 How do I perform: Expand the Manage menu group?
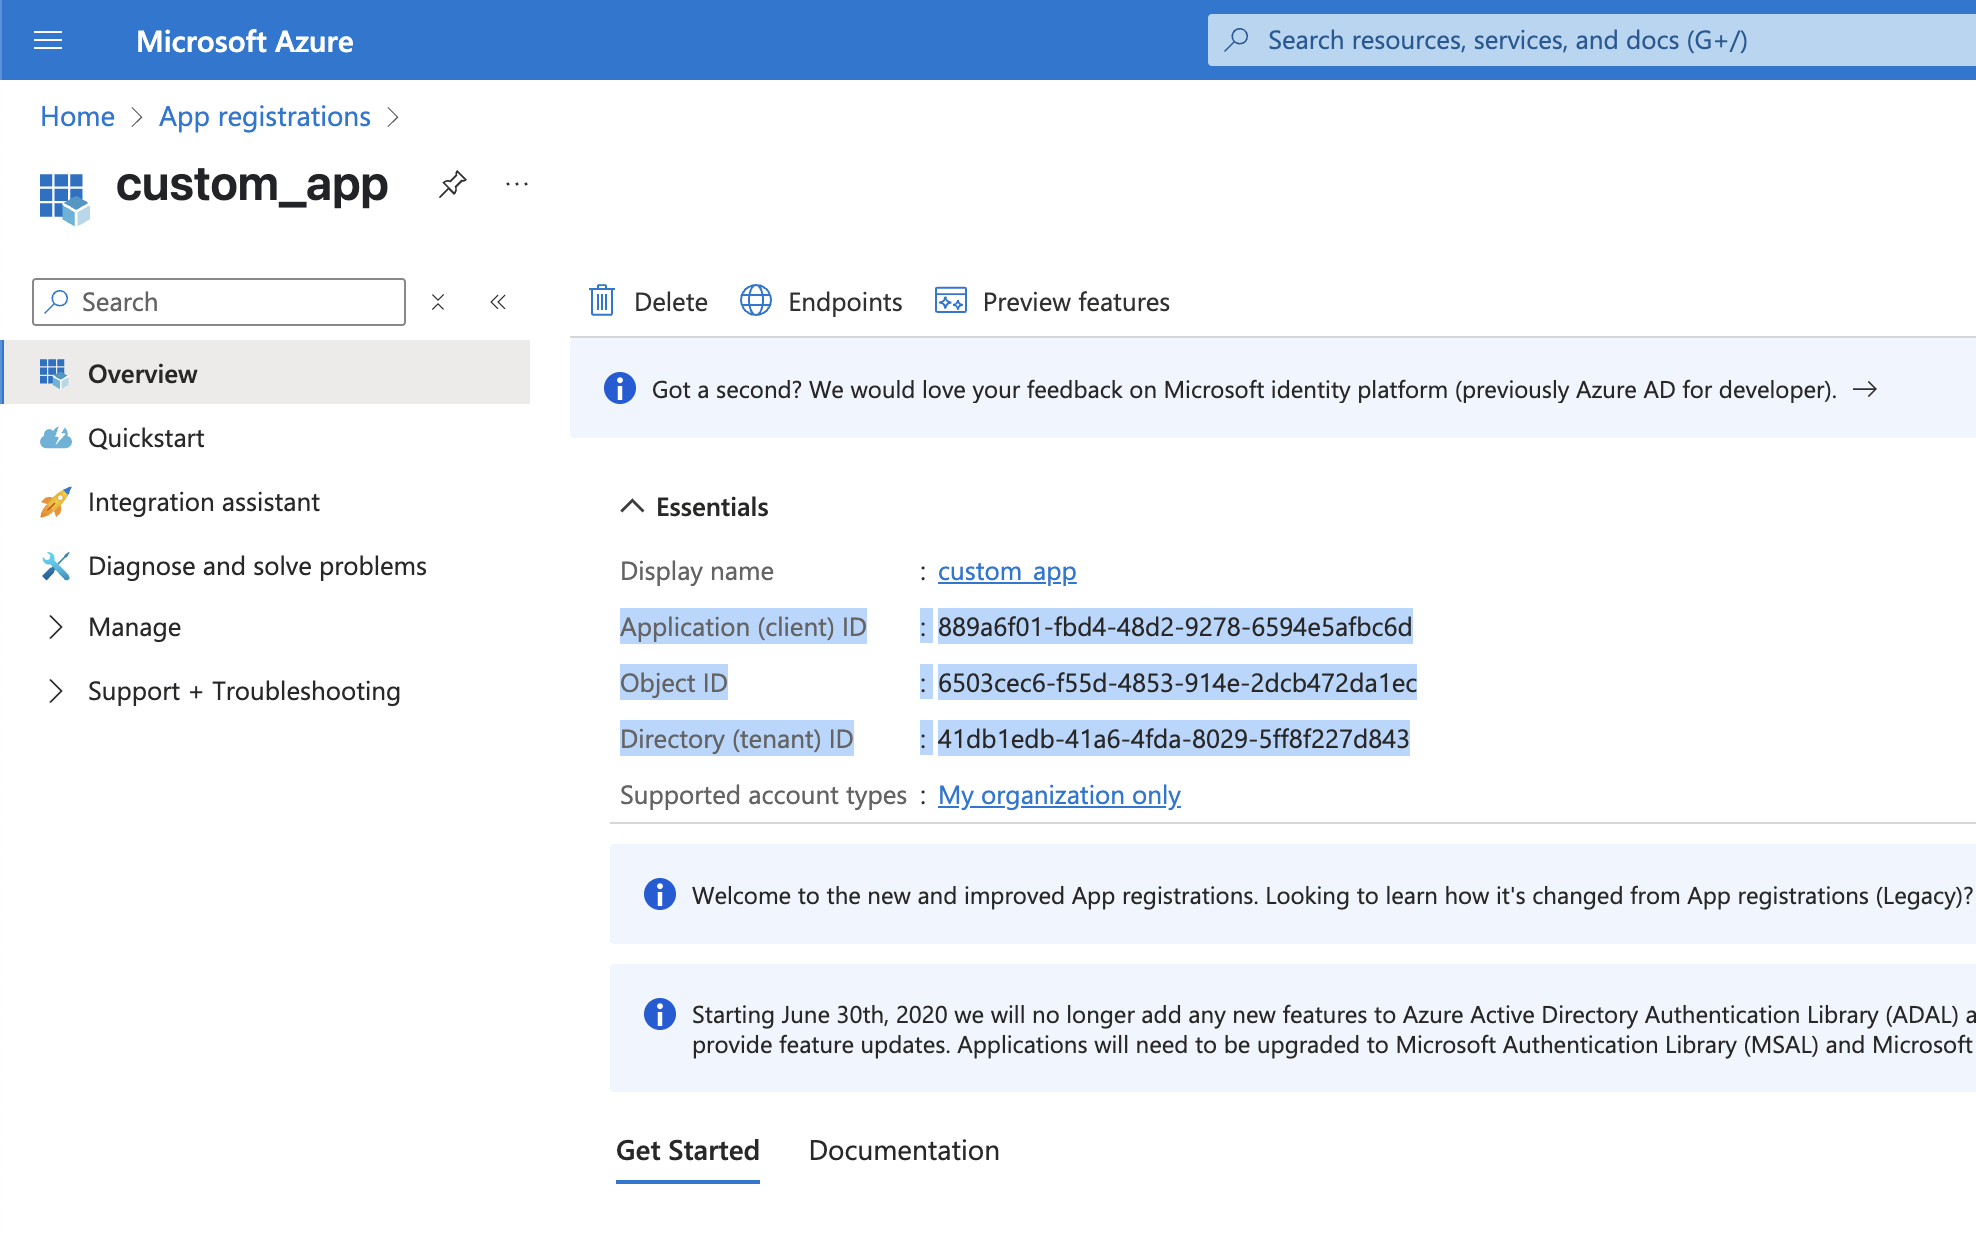(x=56, y=627)
